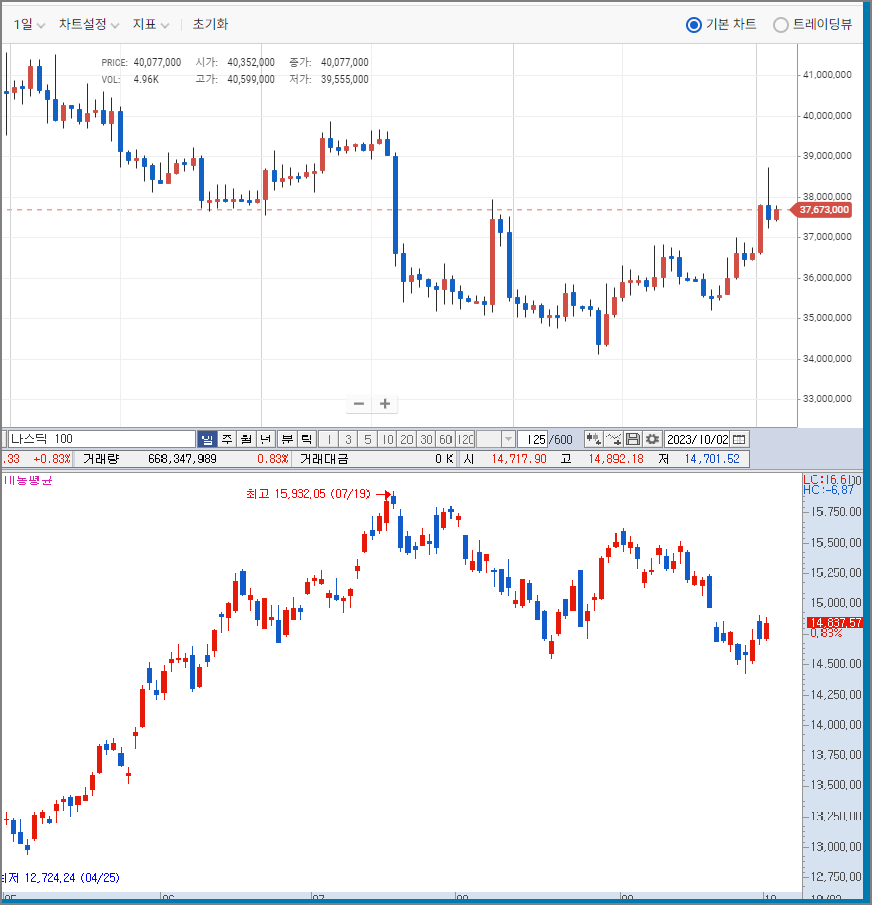Click the PRICE 40,077,000 value
This screenshot has height=905, width=872.
click(x=157, y=62)
